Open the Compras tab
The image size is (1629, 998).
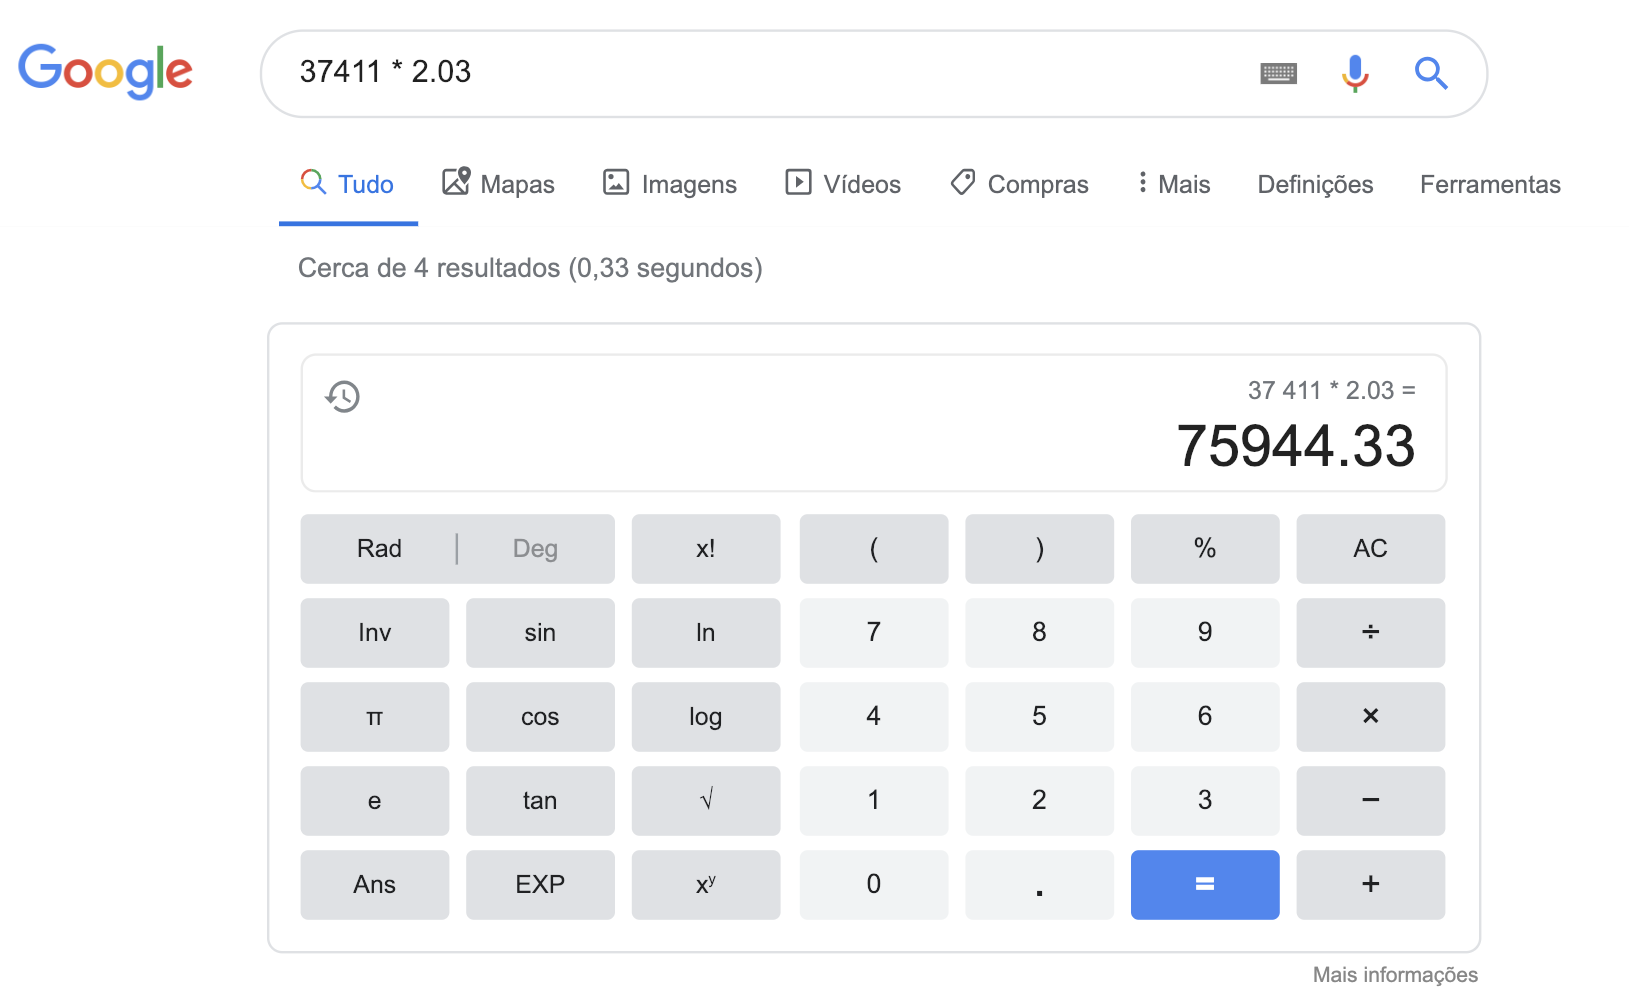(1019, 184)
